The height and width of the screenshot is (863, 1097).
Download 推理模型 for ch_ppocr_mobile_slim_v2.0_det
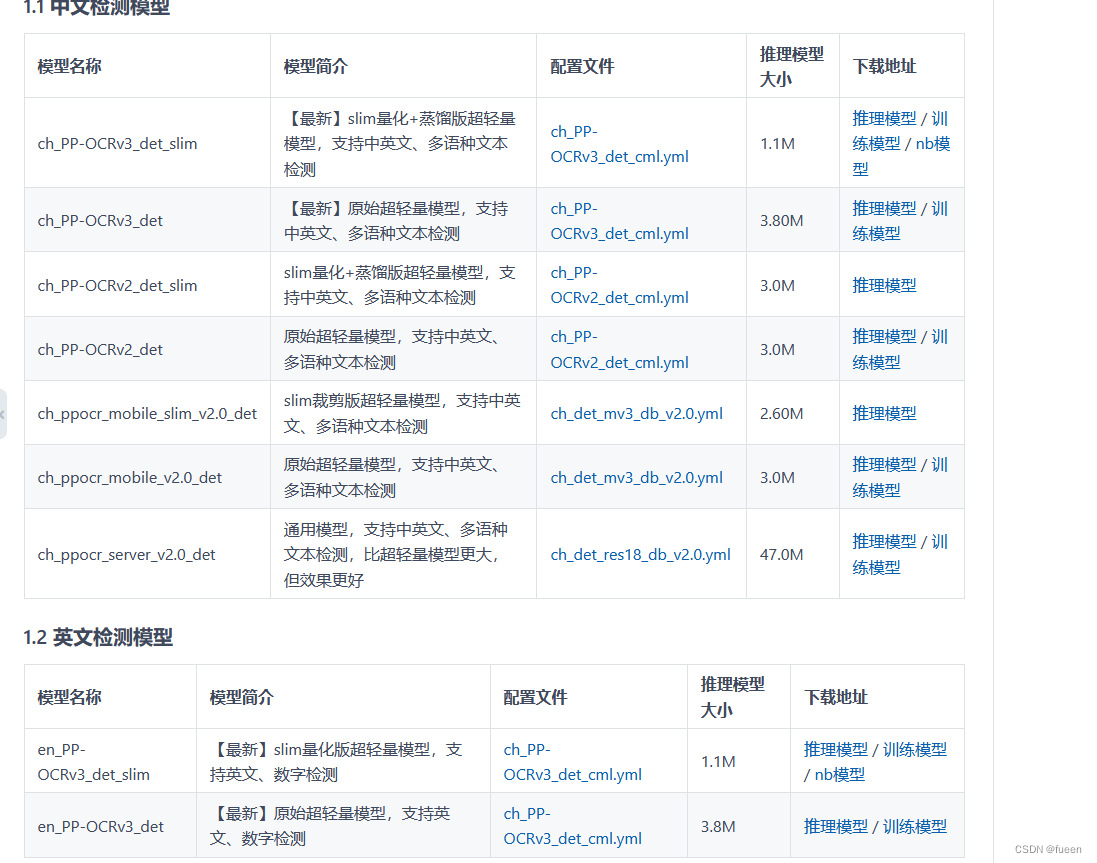884,412
